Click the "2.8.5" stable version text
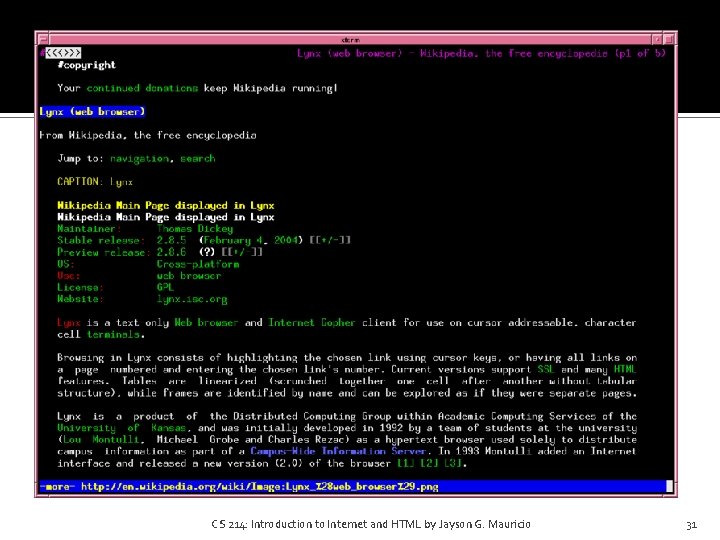720x540 pixels. click(171, 240)
